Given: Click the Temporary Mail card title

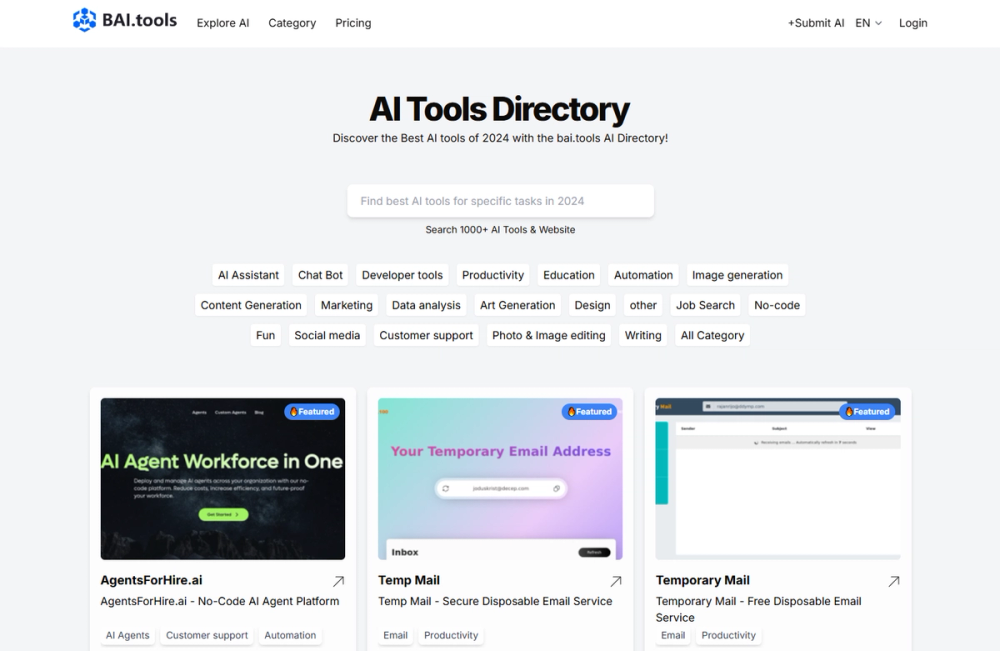Looking at the screenshot, I should tap(703, 580).
